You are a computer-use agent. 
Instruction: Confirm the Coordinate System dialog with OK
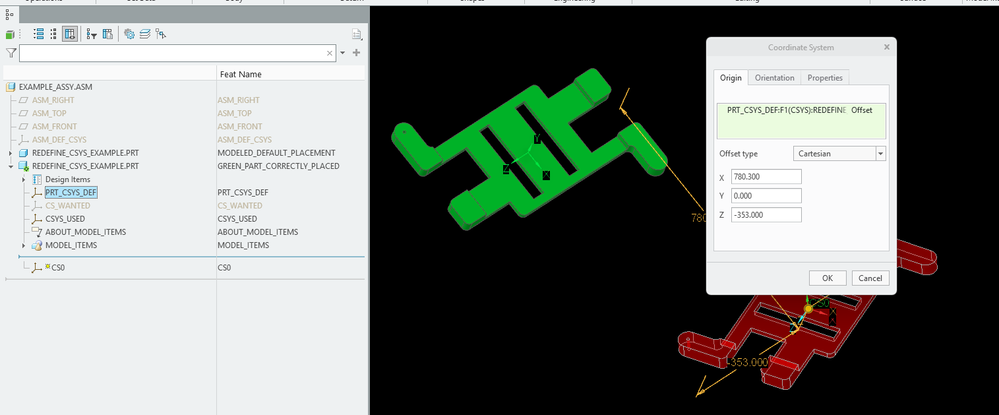click(x=827, y=278)
